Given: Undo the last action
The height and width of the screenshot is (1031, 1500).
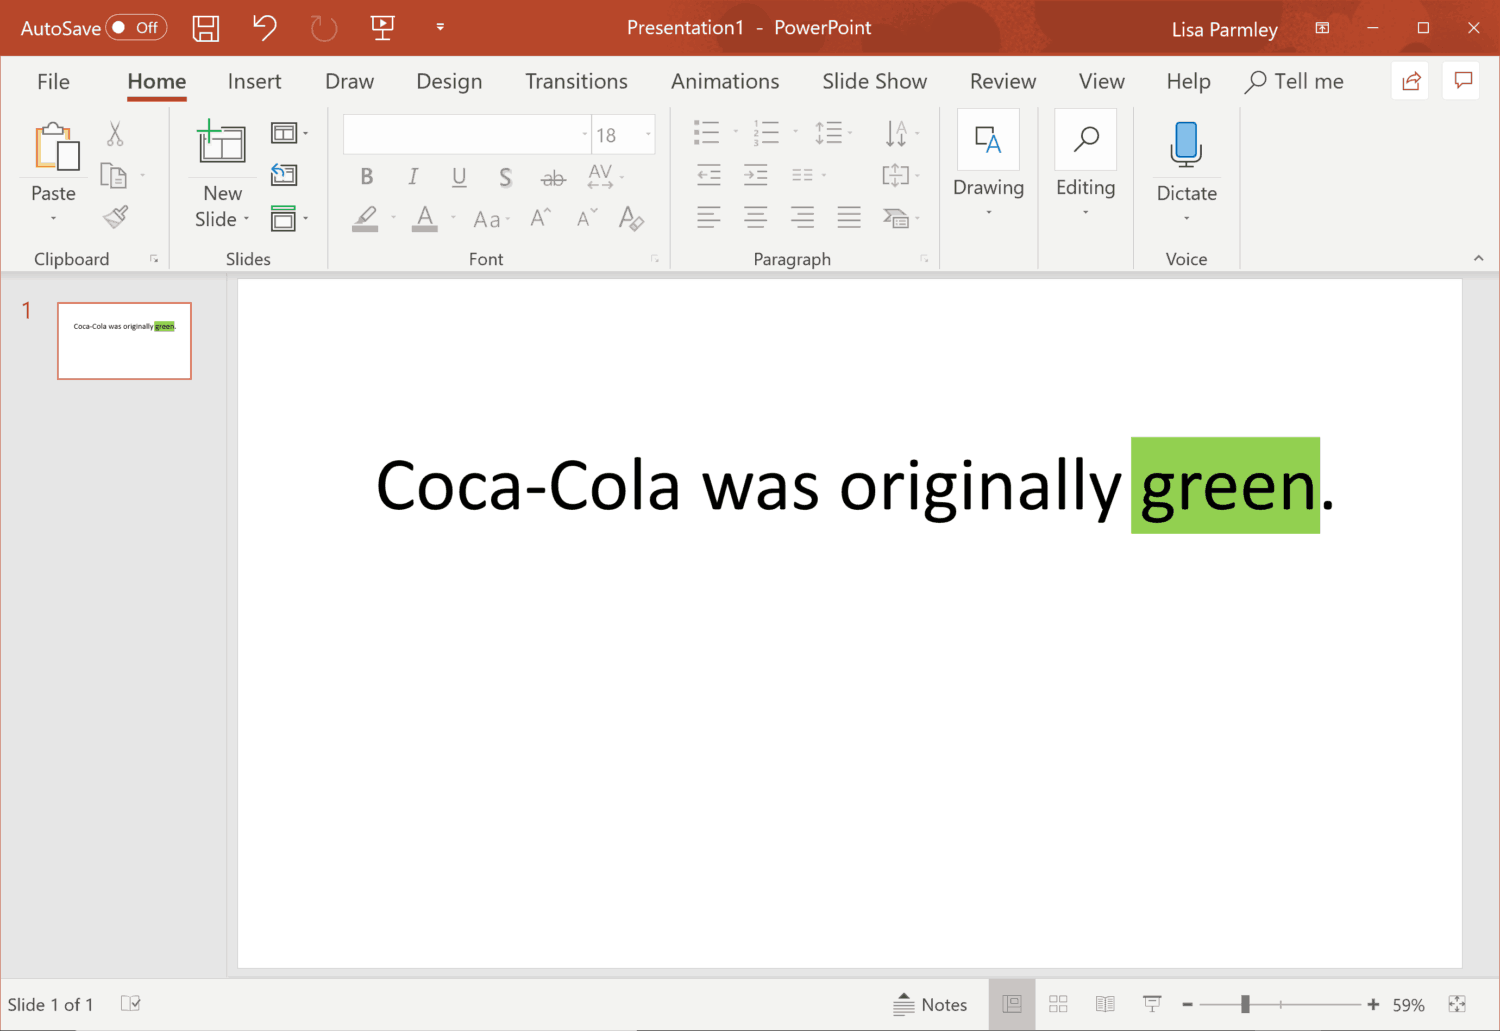Looking at the screenshot, I should pos(264,27).
